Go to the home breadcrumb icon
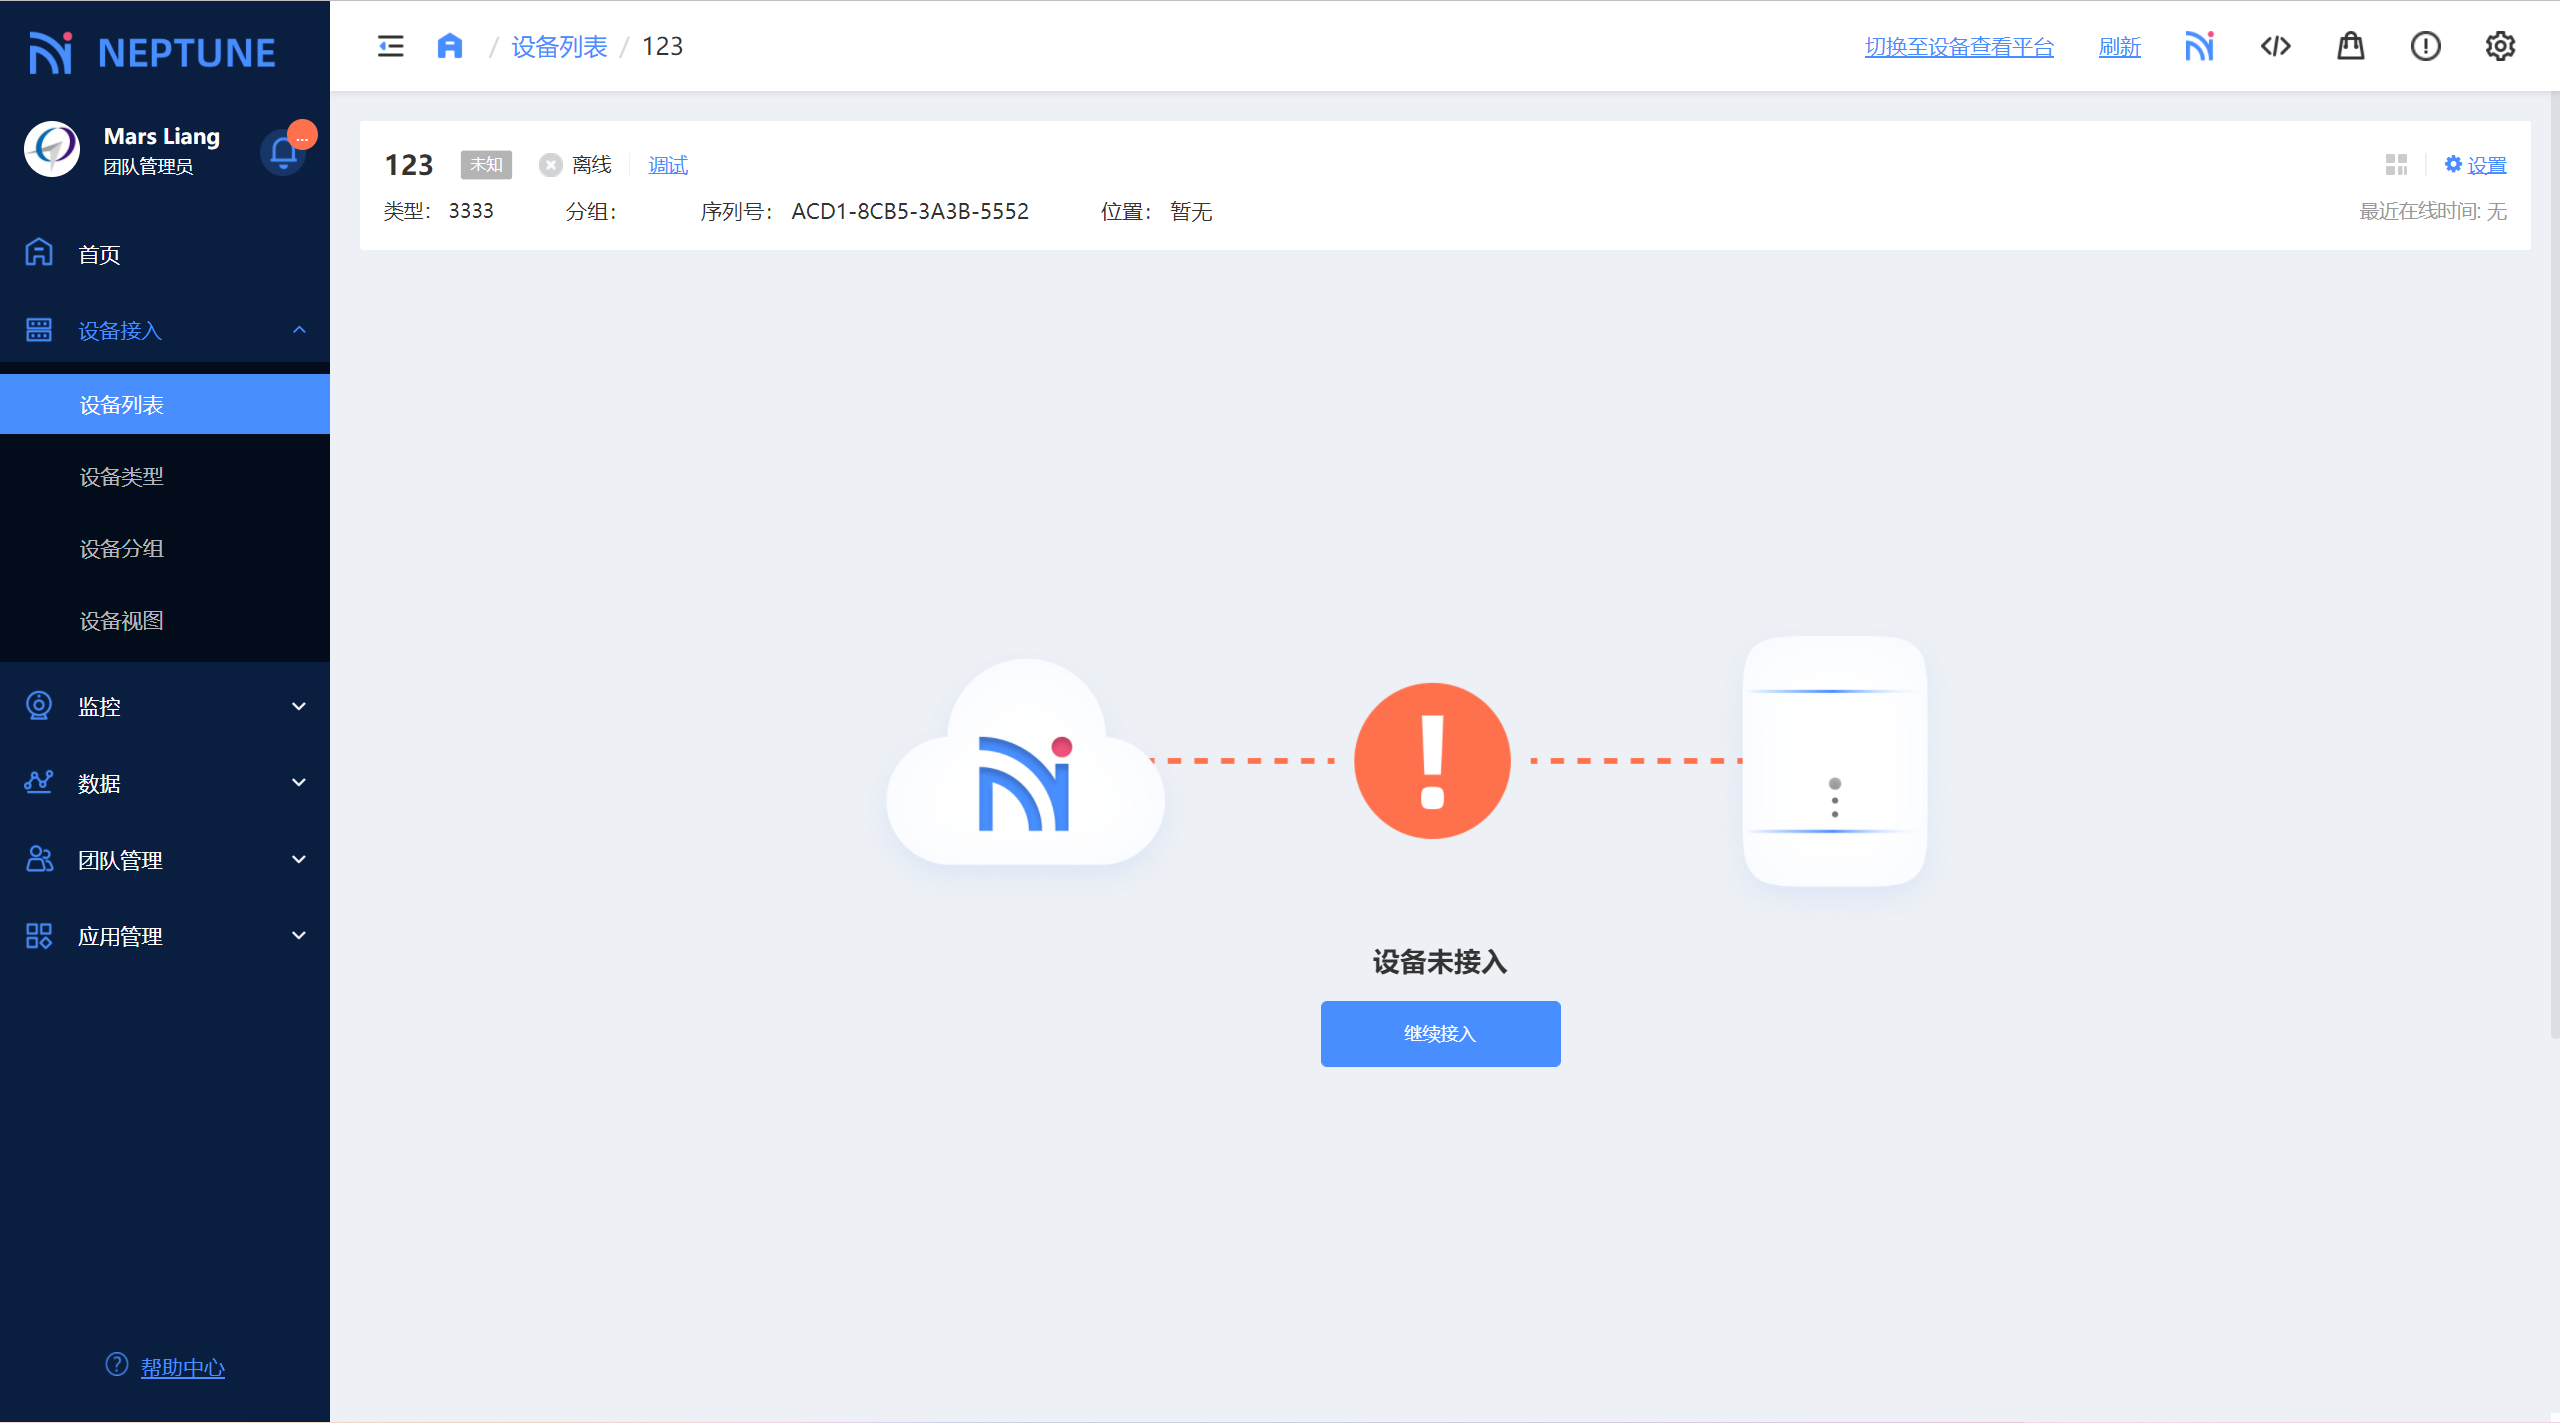The width and height of the screenshot is (2560, 1423). click(450, 46)
